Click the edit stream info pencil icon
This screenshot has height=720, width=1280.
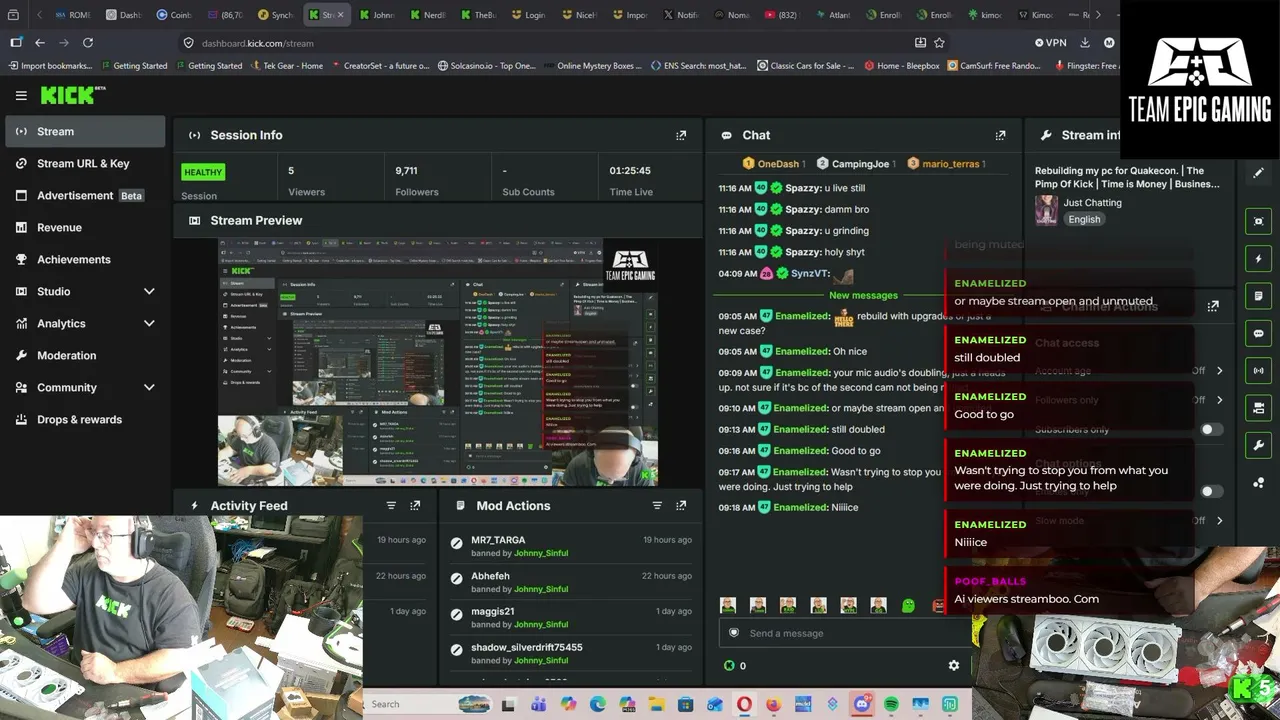tap(1258, 173)
